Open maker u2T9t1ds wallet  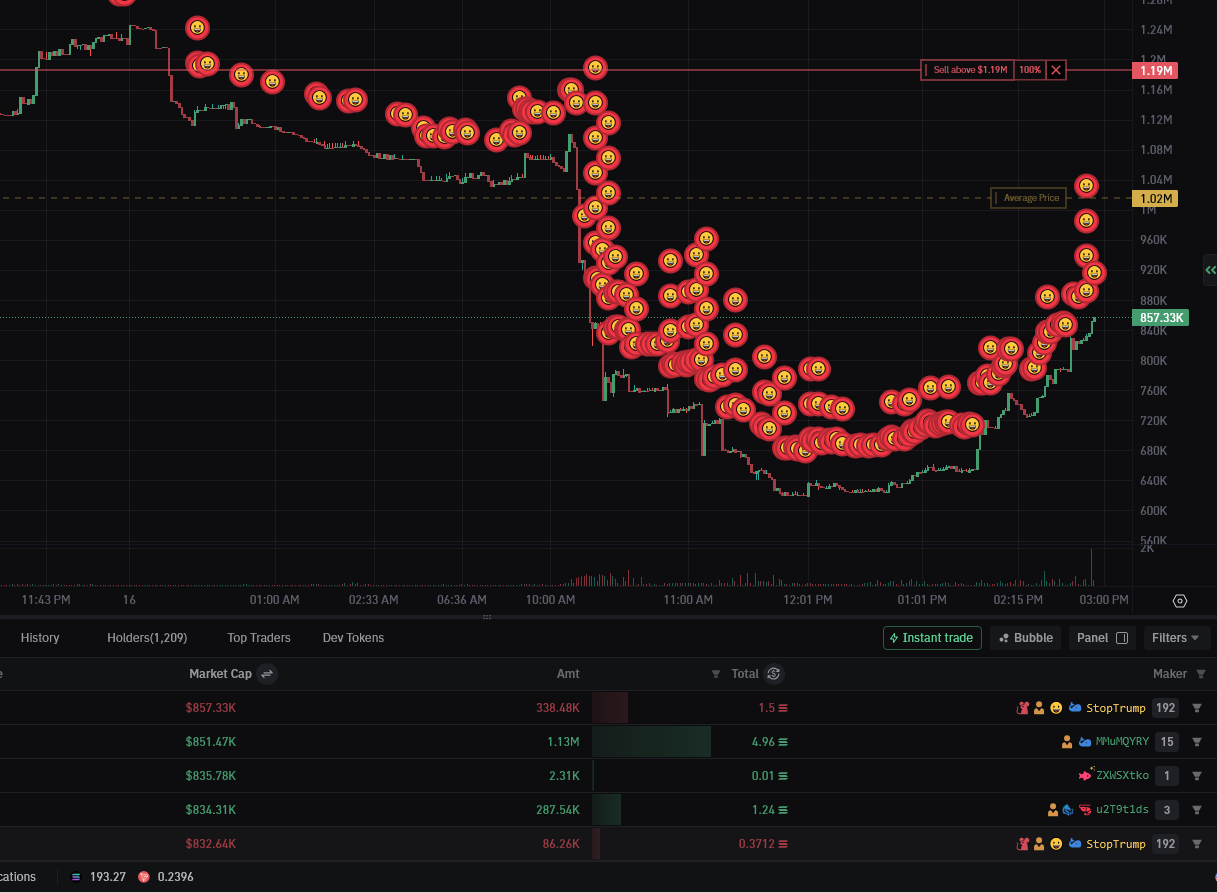click(1123, 810)
